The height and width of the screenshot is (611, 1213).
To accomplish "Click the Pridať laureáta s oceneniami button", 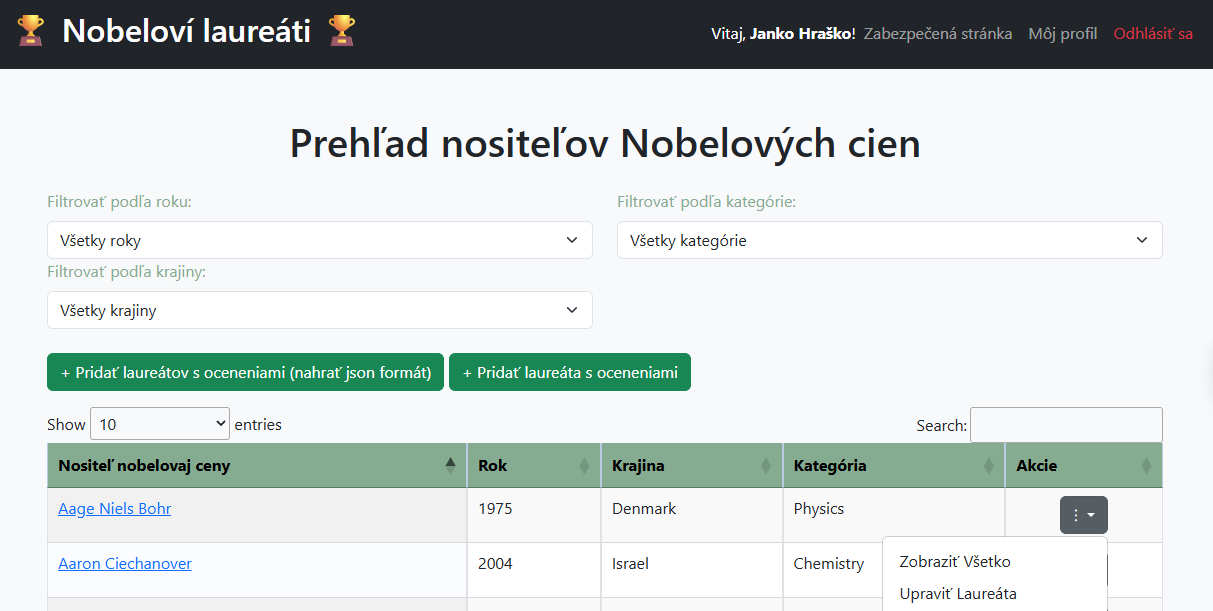I will (x=569, y=371).
